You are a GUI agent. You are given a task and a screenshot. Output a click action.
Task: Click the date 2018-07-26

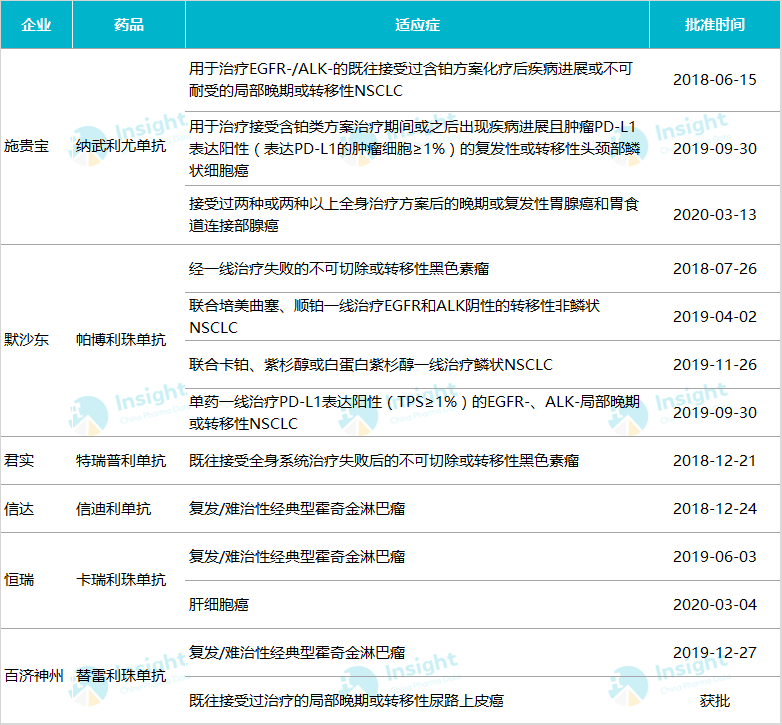click(x=715, y=269)
